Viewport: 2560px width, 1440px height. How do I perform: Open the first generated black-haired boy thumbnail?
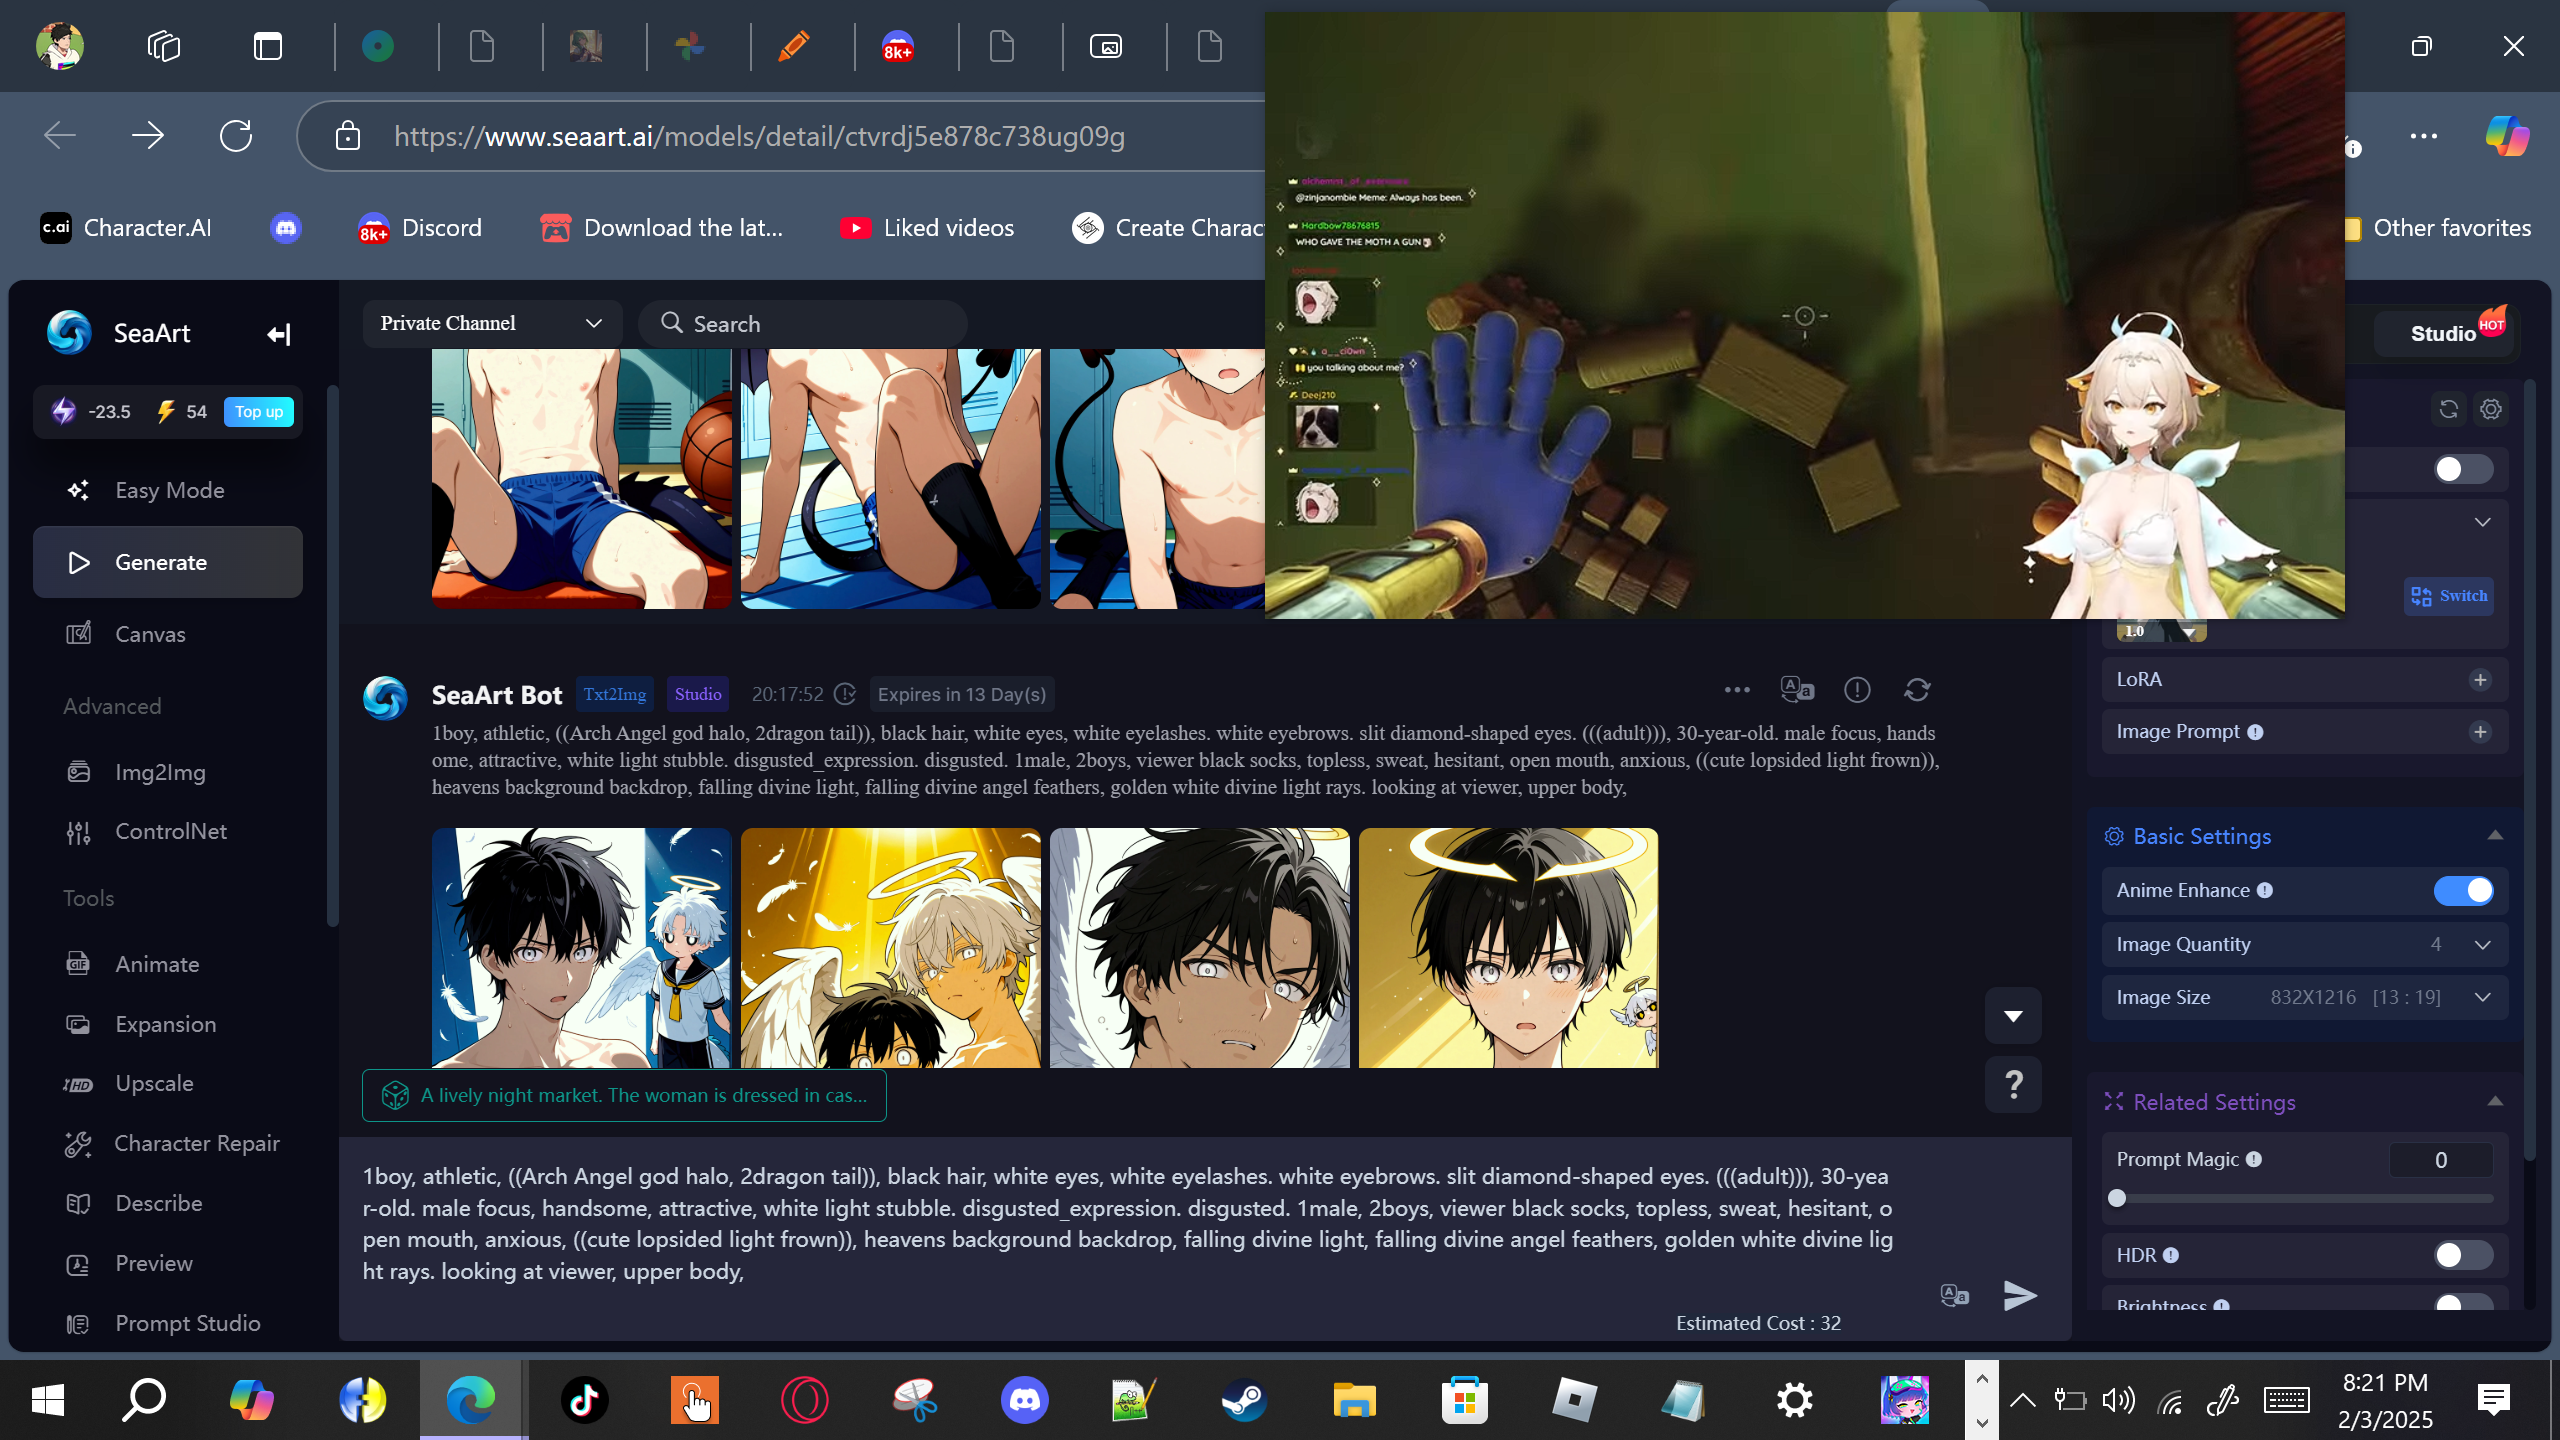point(581,947)
